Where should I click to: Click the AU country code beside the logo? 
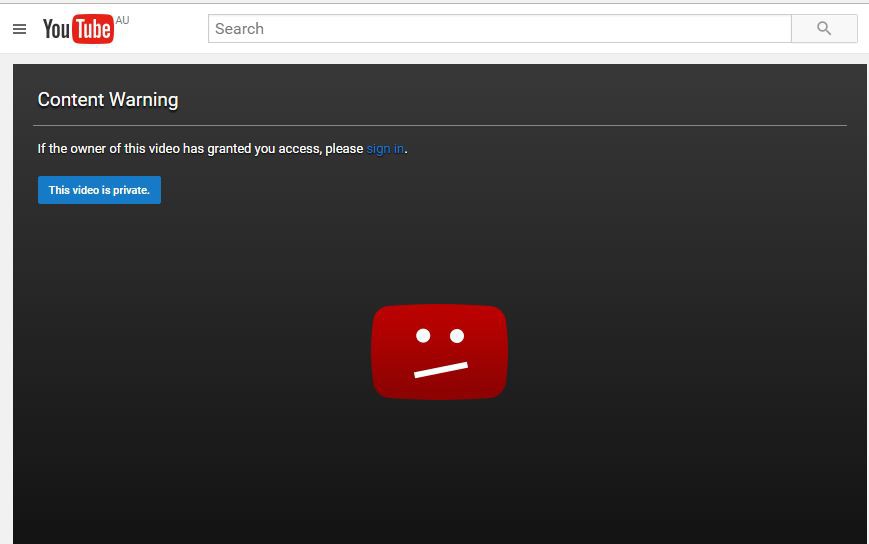click(122, 20)
